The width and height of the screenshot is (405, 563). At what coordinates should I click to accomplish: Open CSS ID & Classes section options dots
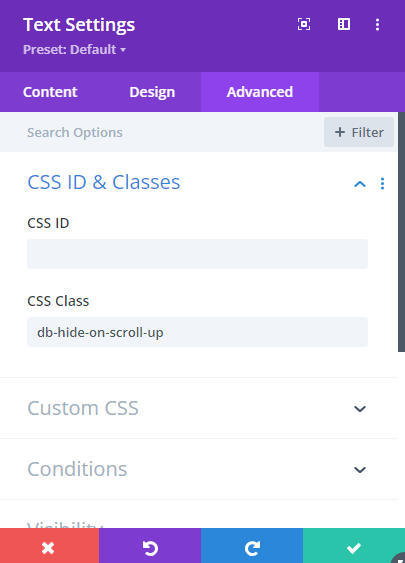pyautogui.click(x=382, y=183)
